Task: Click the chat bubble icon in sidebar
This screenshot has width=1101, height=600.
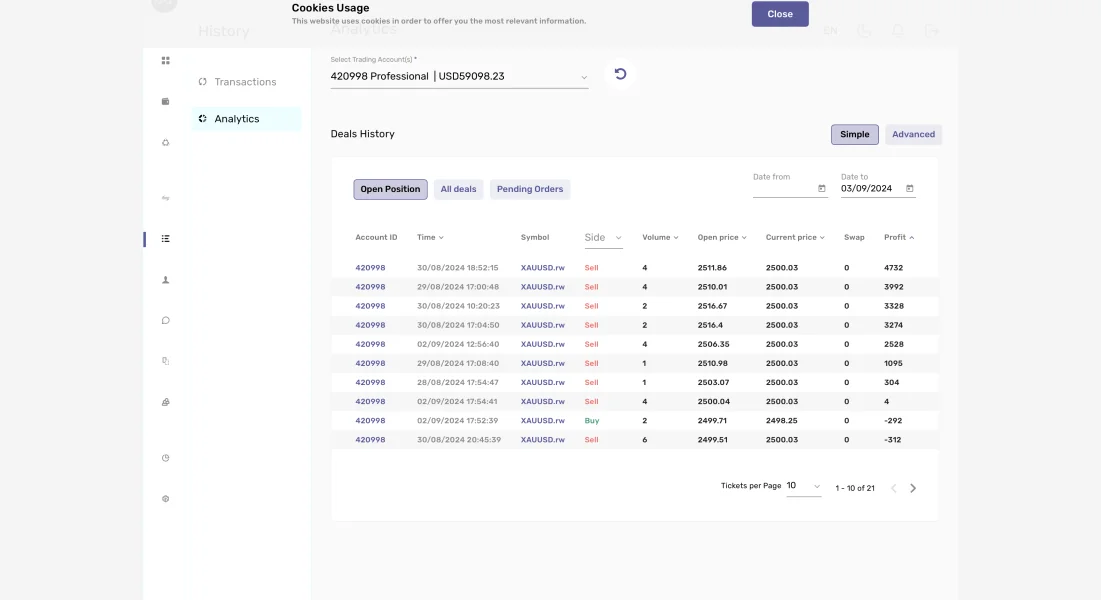Action: click(x=166, y=321)
